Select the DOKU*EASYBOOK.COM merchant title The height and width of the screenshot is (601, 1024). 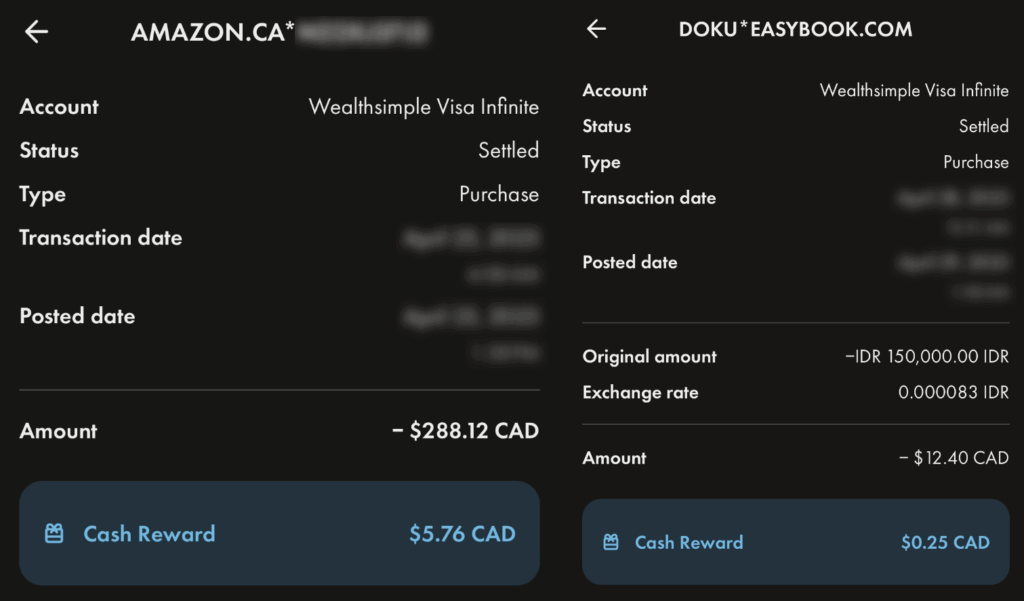[x=795, y=29]
